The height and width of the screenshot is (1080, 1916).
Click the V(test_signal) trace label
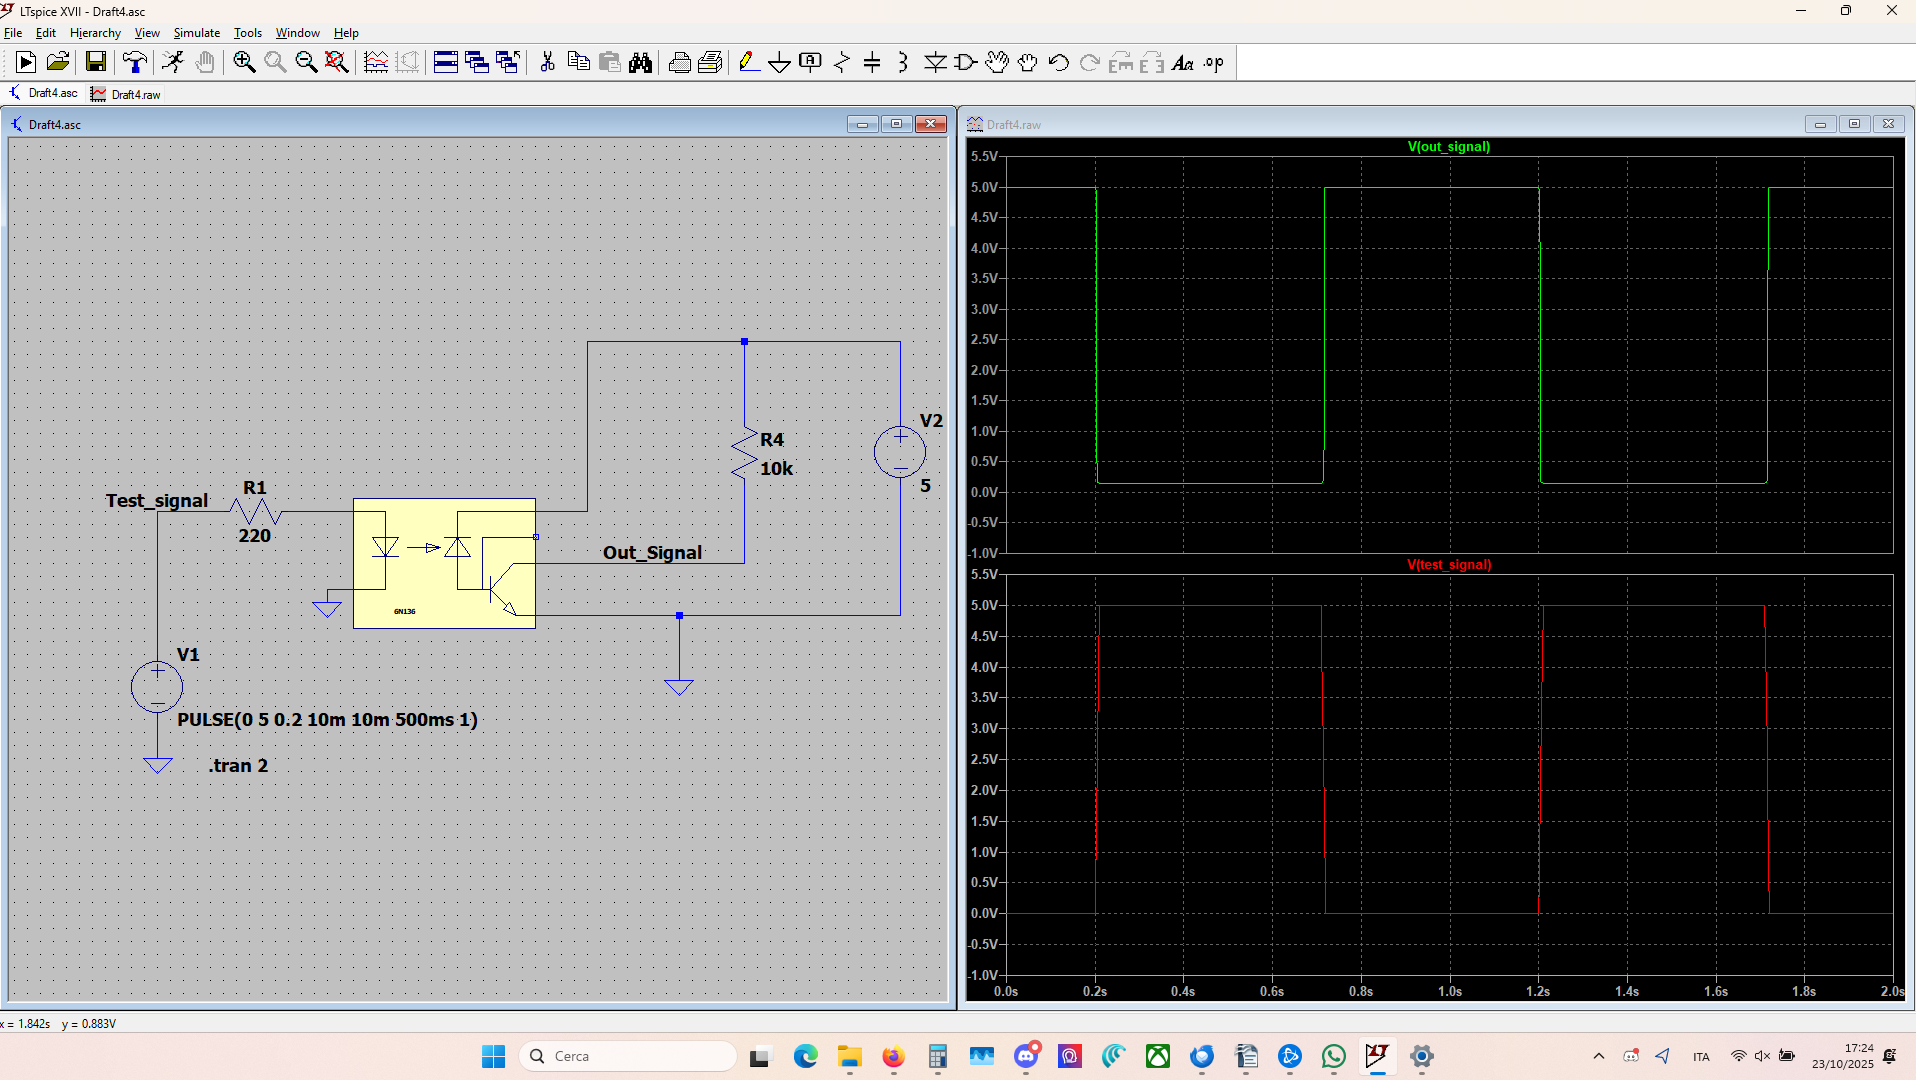[1448, 564]
